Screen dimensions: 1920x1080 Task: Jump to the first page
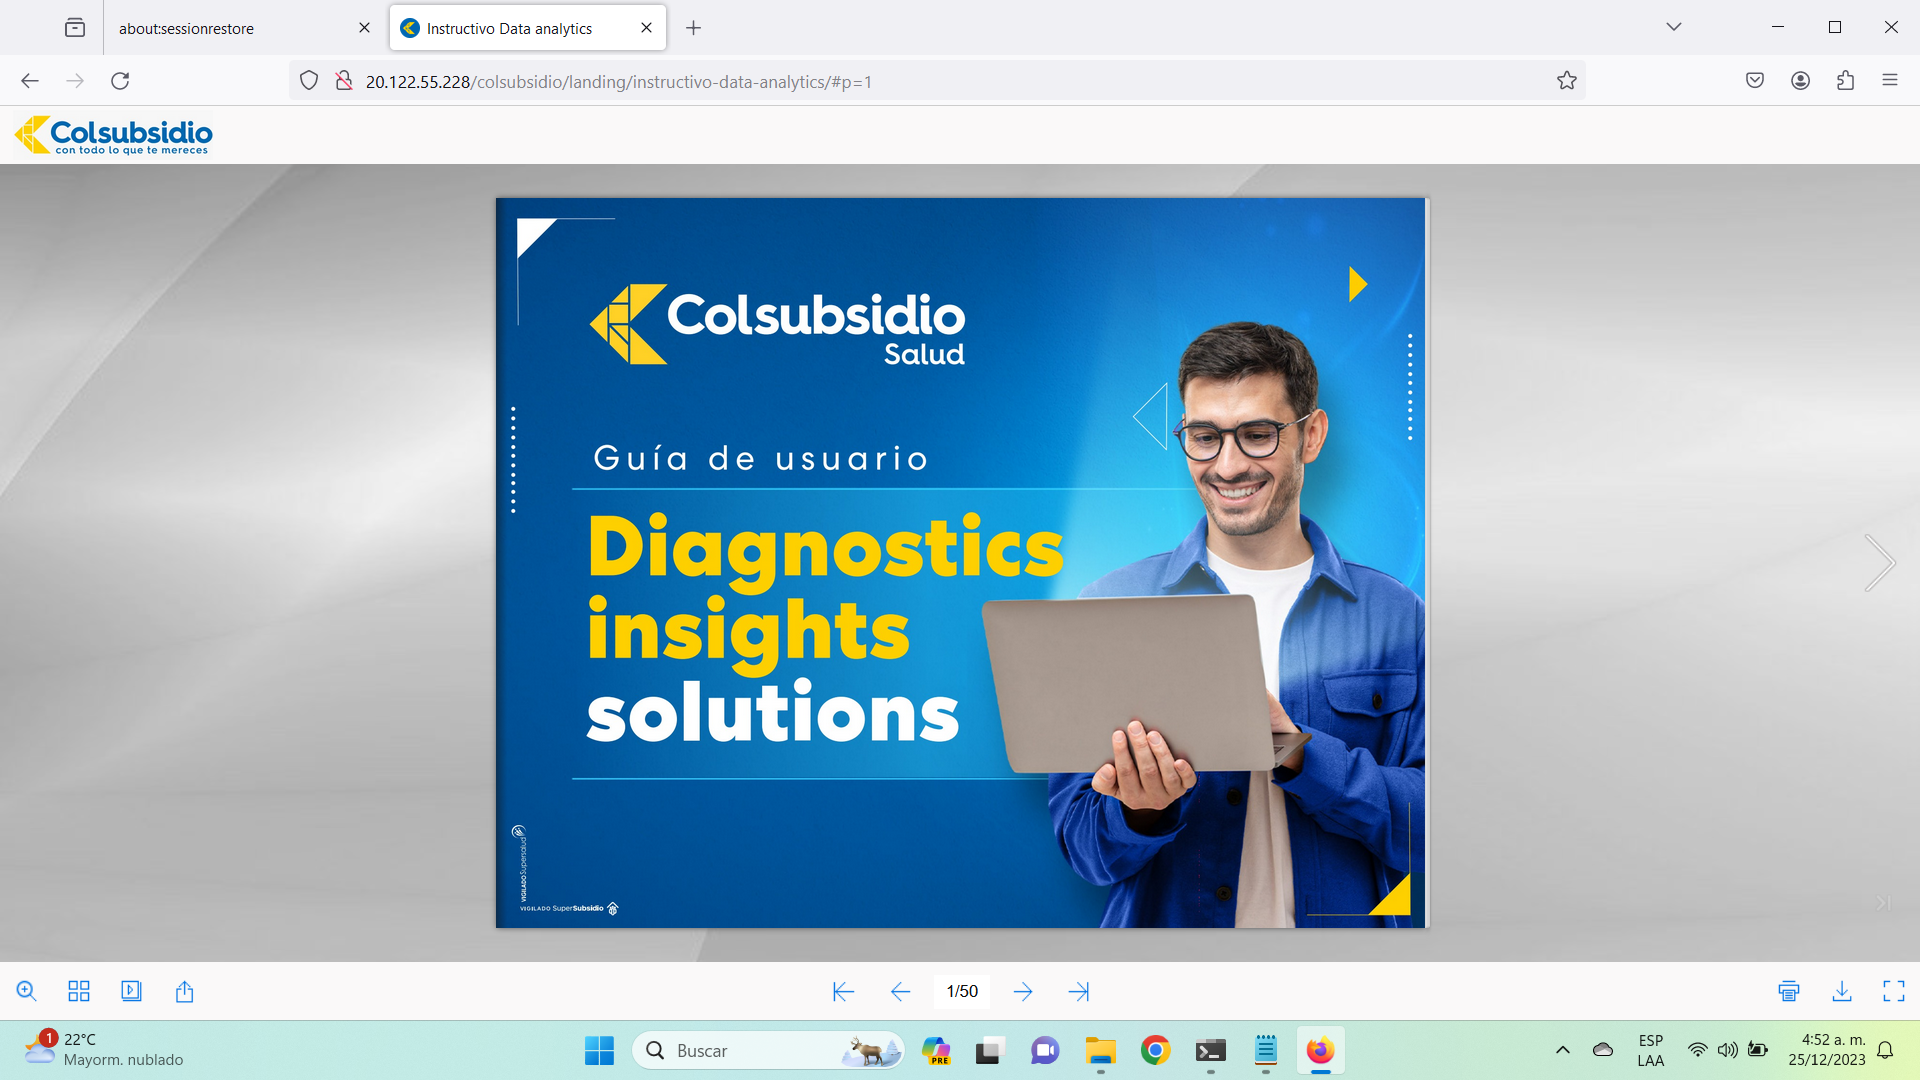point(843,991)
